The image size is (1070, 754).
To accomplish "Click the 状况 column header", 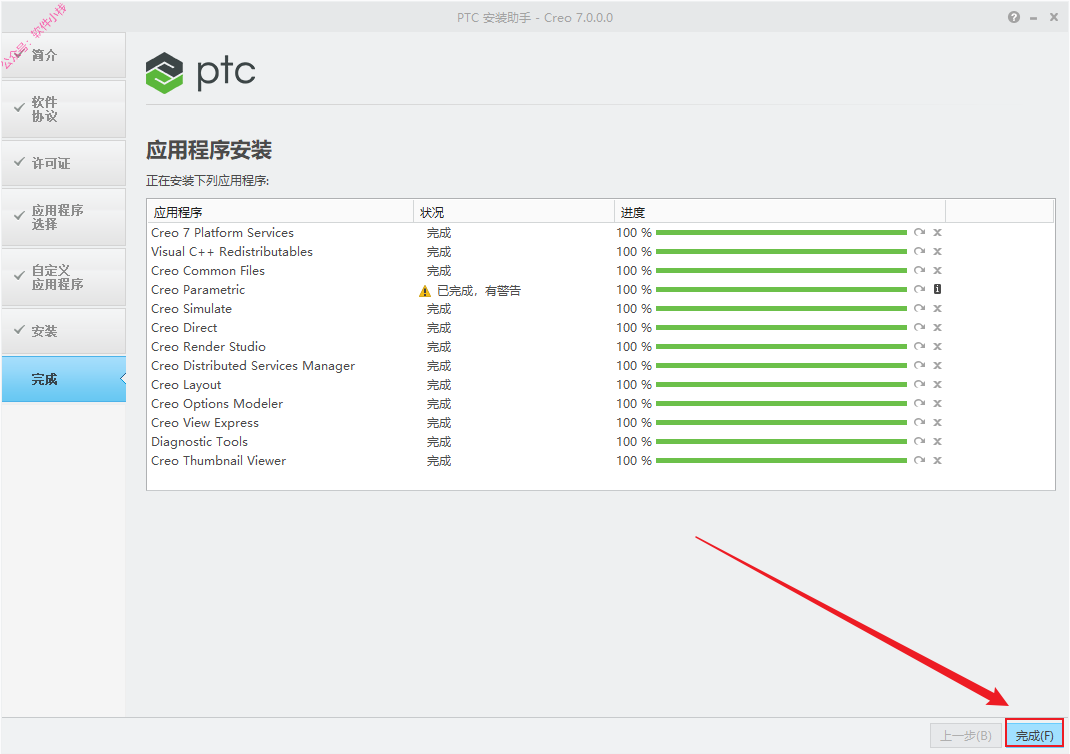I will pos(514,212).
